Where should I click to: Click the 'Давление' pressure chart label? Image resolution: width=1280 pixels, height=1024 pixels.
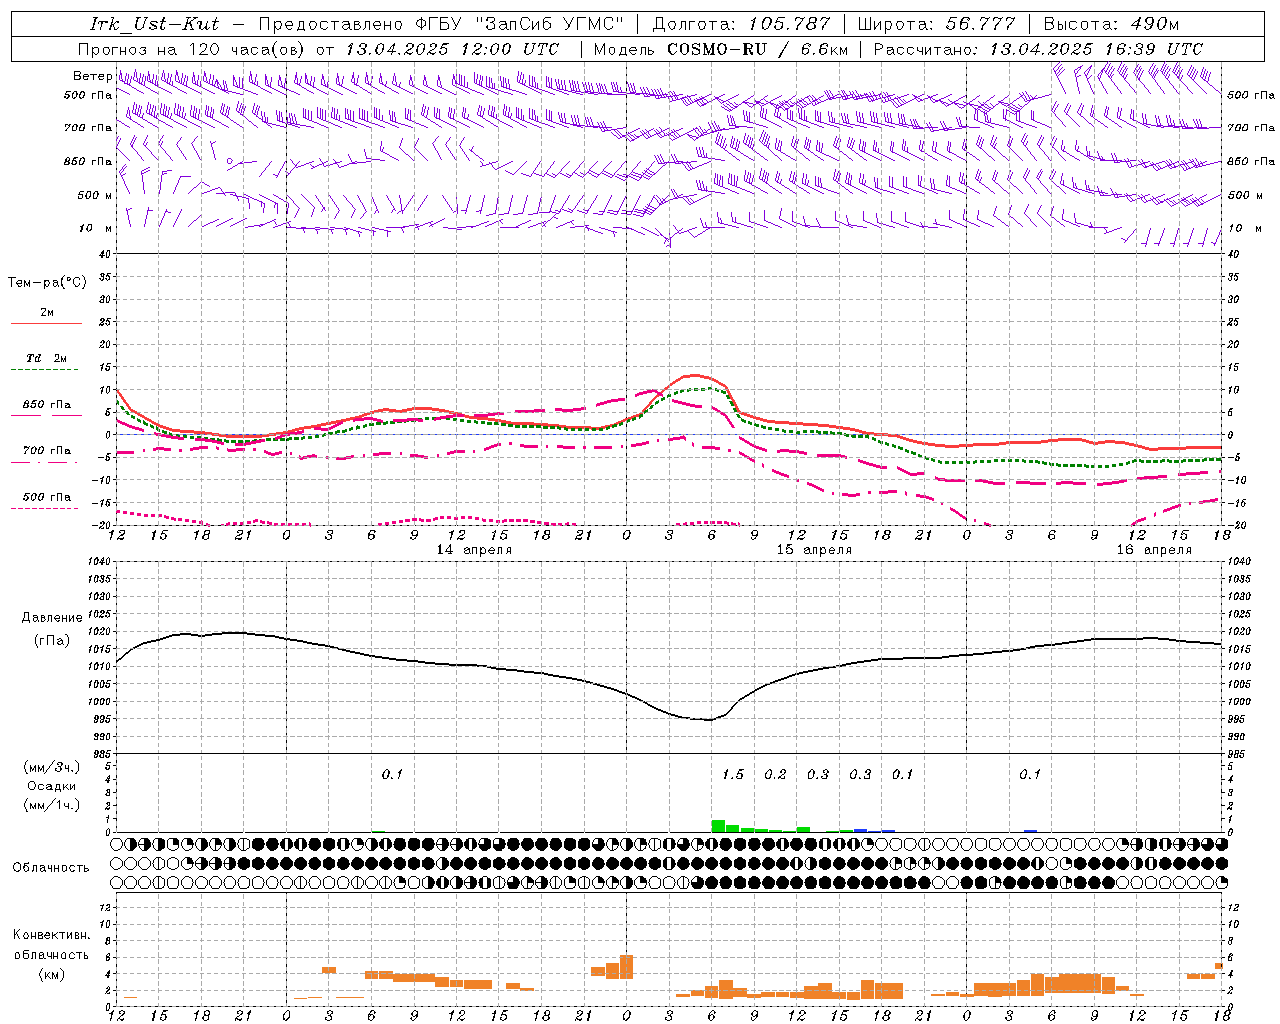click(52, 618)
